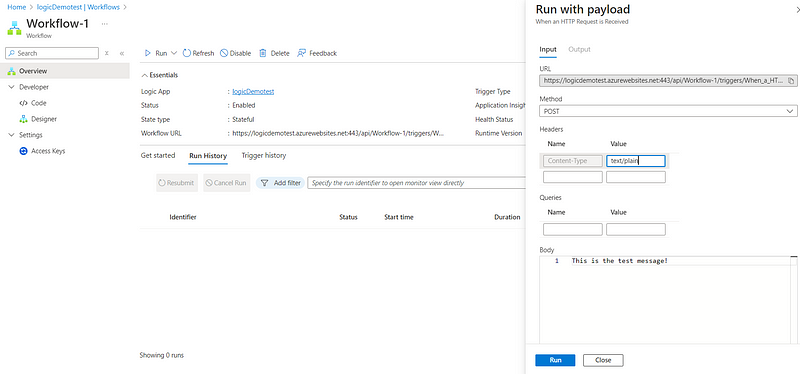Click the Content-Type value field
The width and height of the screenshot is (800, 374).
[x=636, y=161]
